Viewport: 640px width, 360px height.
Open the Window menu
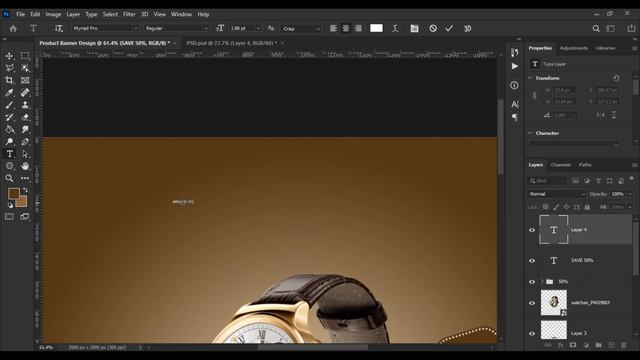click(181, 14)
